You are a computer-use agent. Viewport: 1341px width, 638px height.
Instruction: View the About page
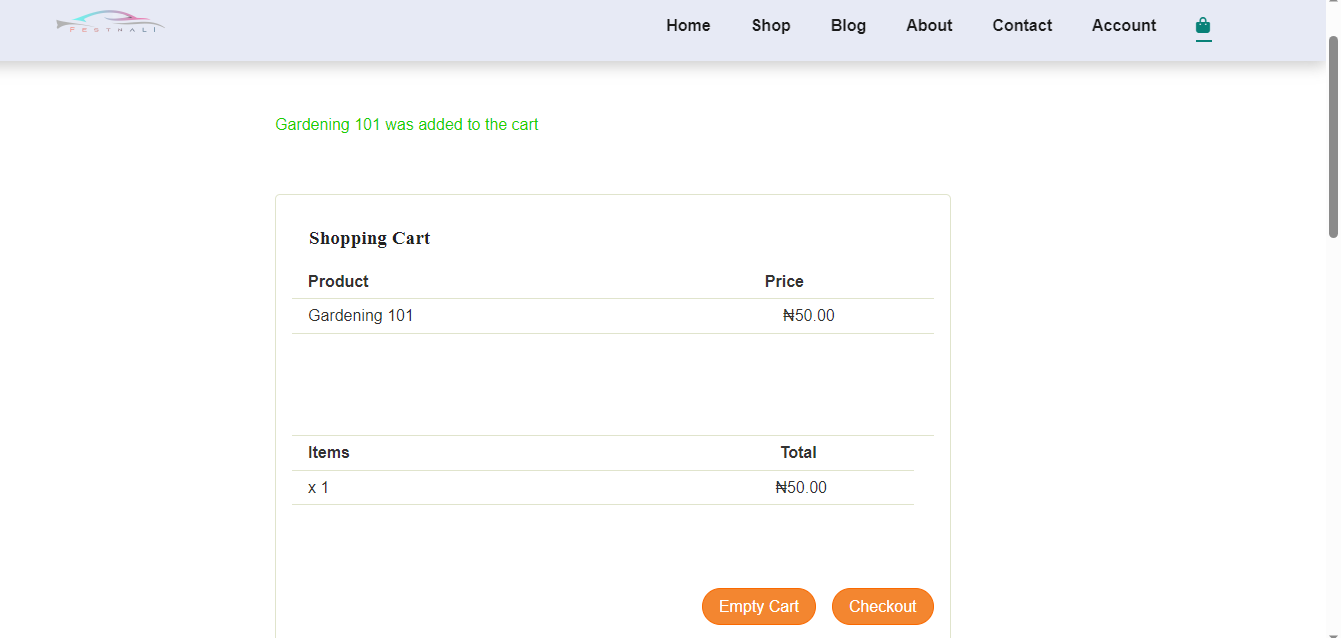pyautogui.click(x=928, y=25)
